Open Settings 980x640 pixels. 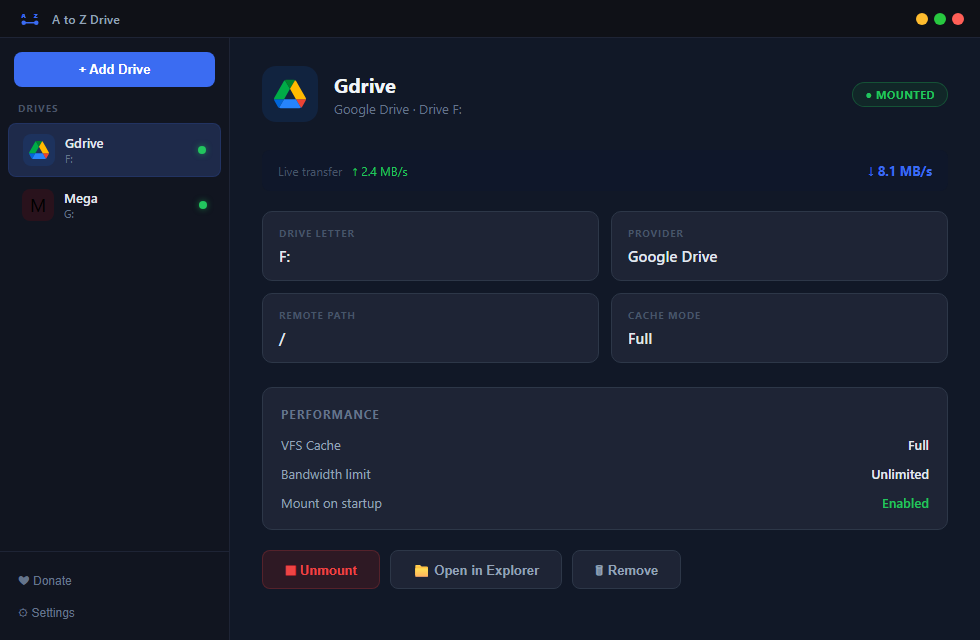[x=46, y=612]
